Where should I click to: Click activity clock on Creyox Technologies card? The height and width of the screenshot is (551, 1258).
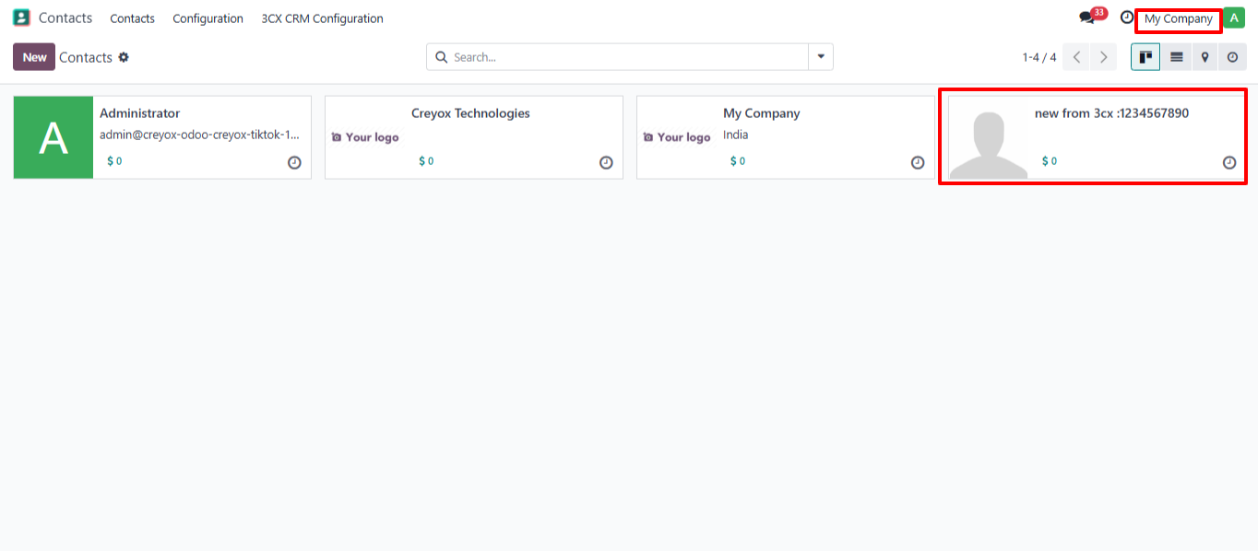(x=606, y=163)
